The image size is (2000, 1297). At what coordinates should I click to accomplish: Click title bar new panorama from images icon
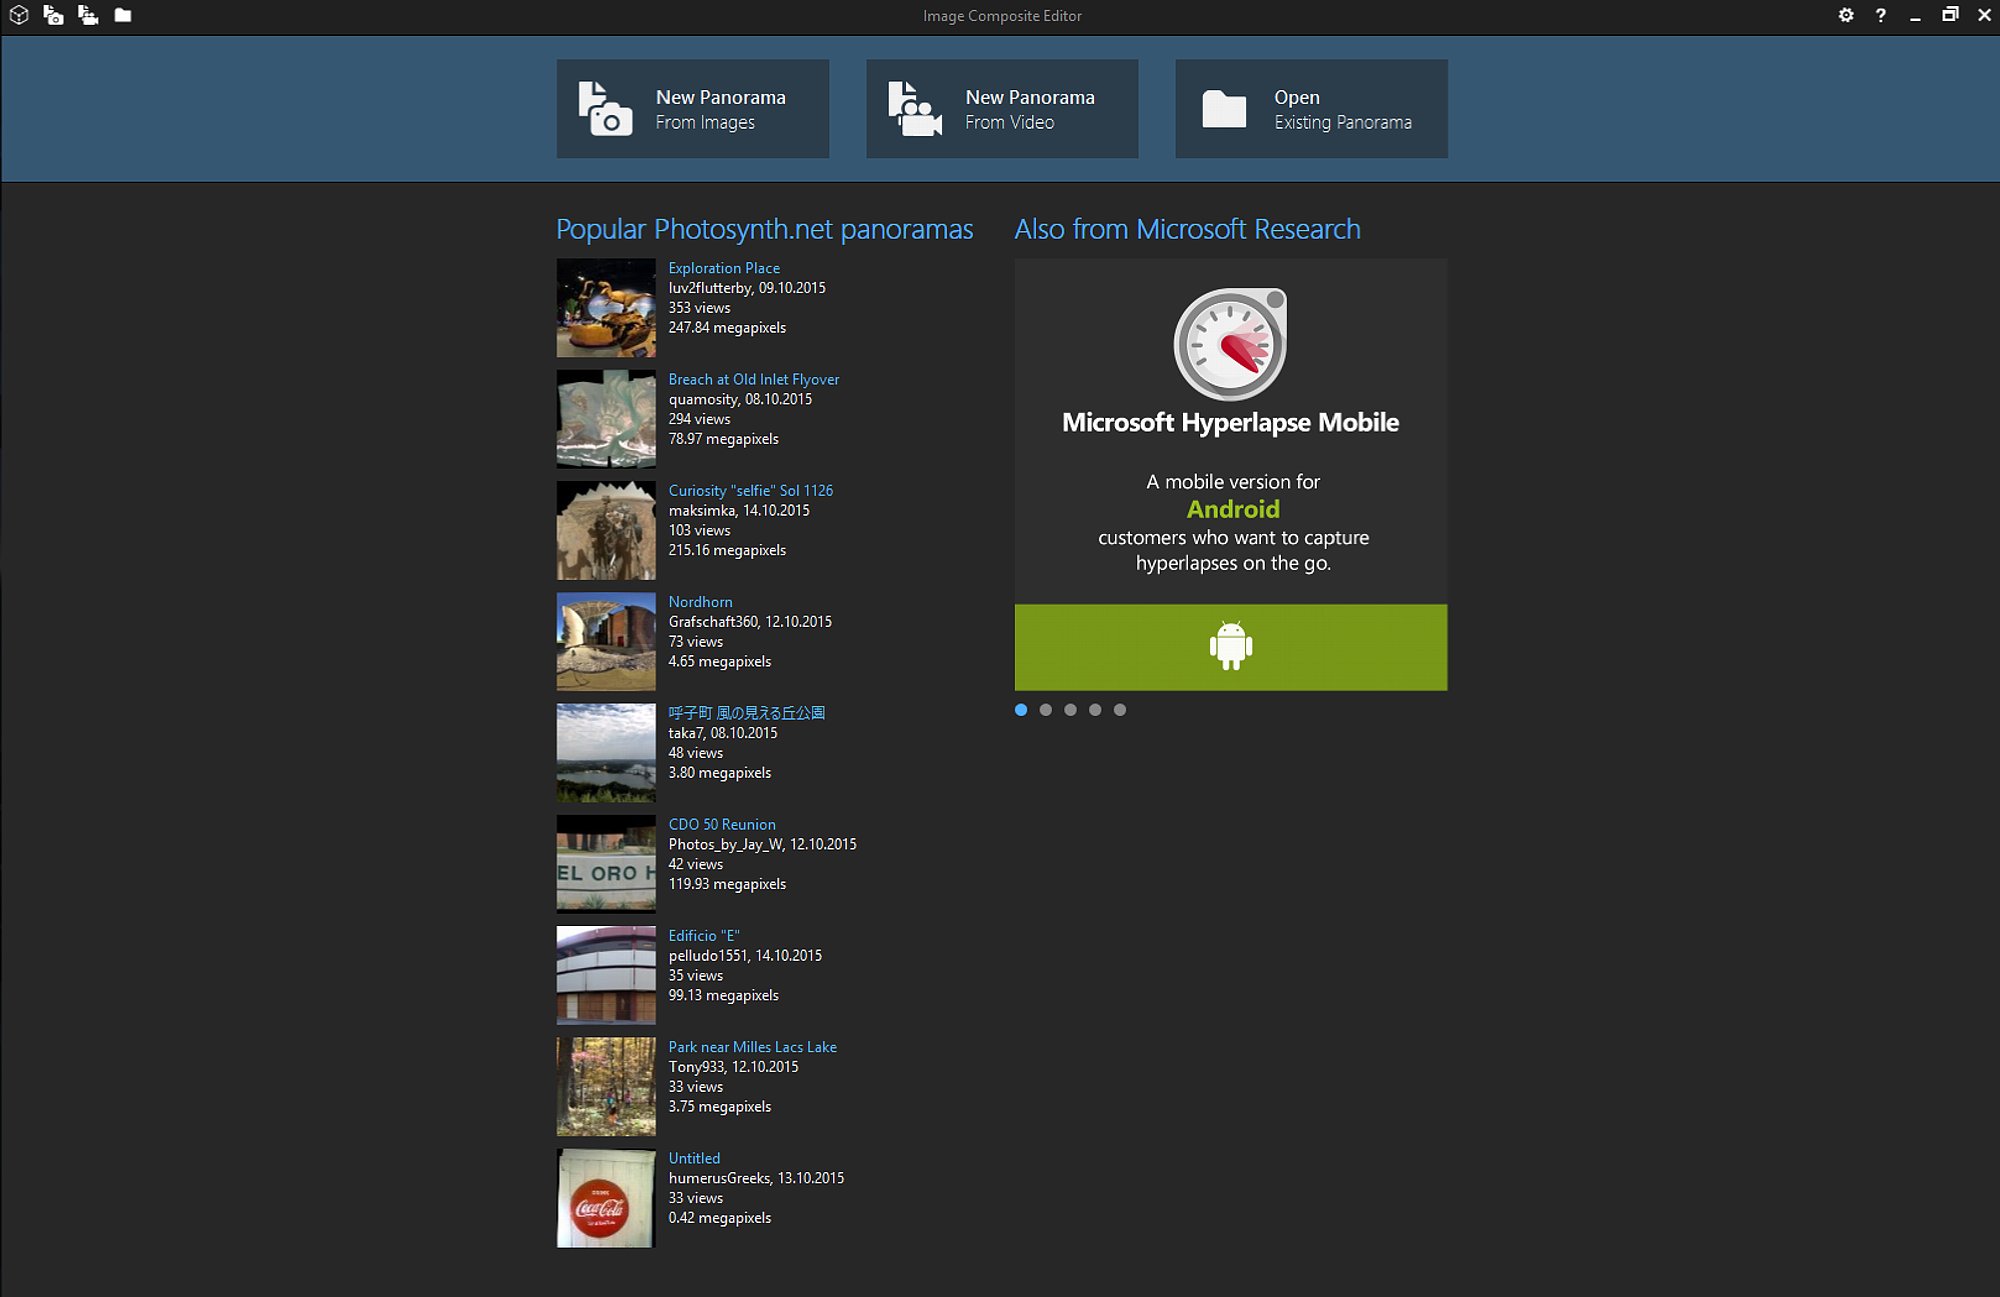53,15
